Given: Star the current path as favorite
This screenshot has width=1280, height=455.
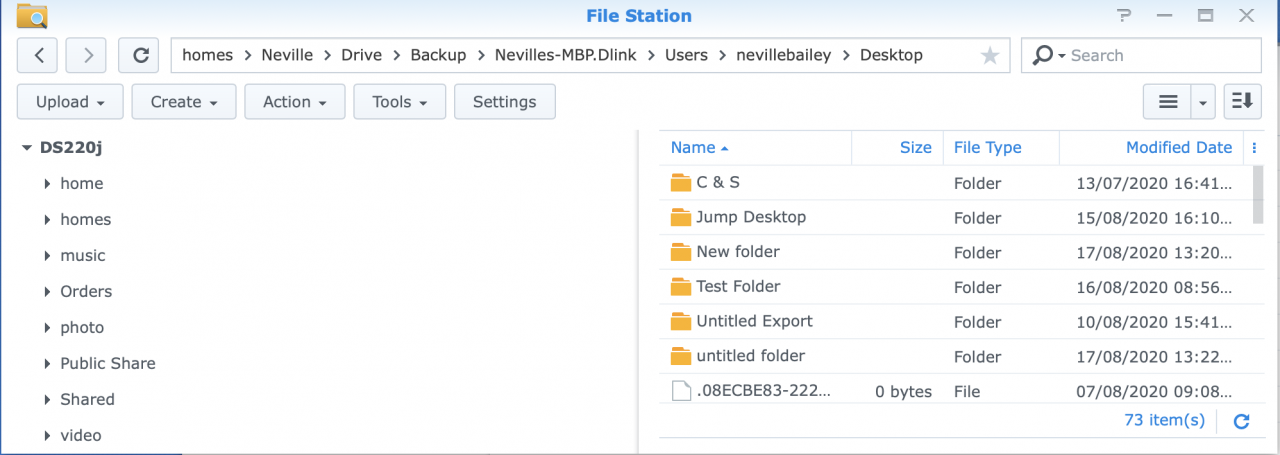Looking at the screenshot, I should tap(989, 56).
